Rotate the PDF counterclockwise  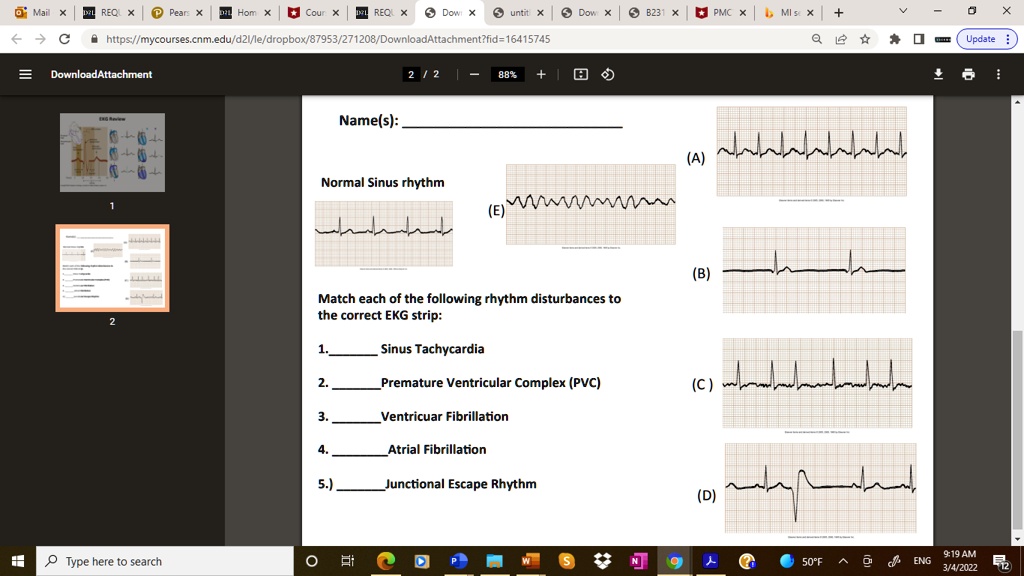pyautogui.click(x=608, y=74)
